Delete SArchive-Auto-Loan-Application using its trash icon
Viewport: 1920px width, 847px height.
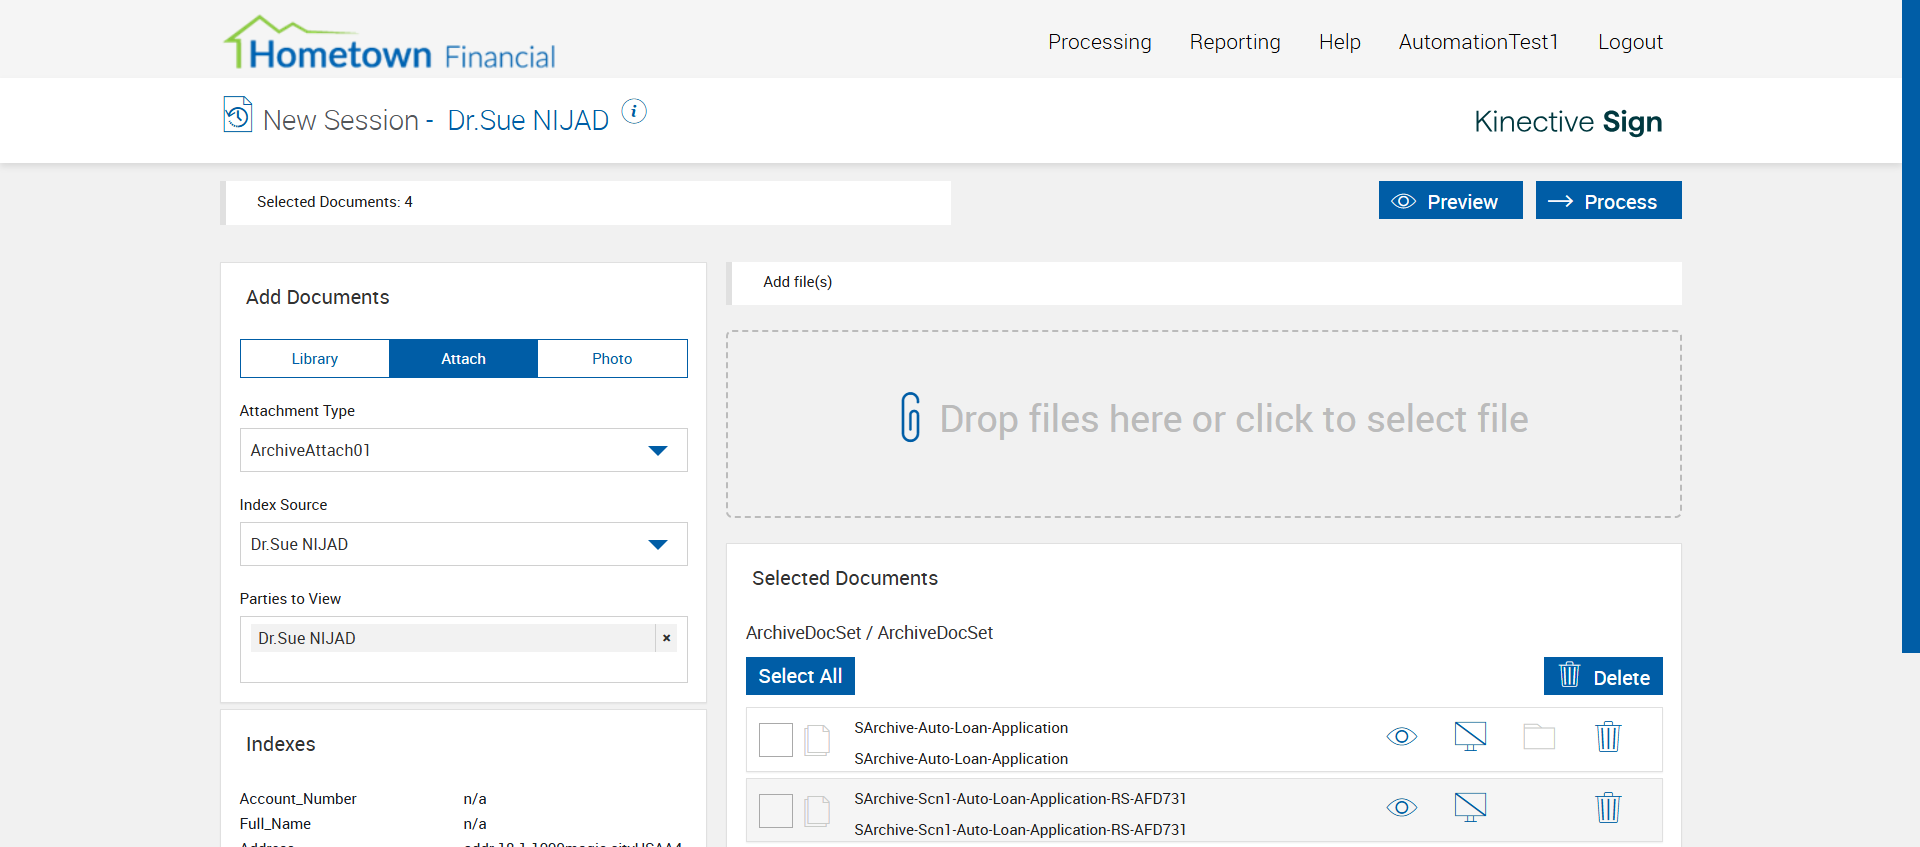[x=1608, y=737]
